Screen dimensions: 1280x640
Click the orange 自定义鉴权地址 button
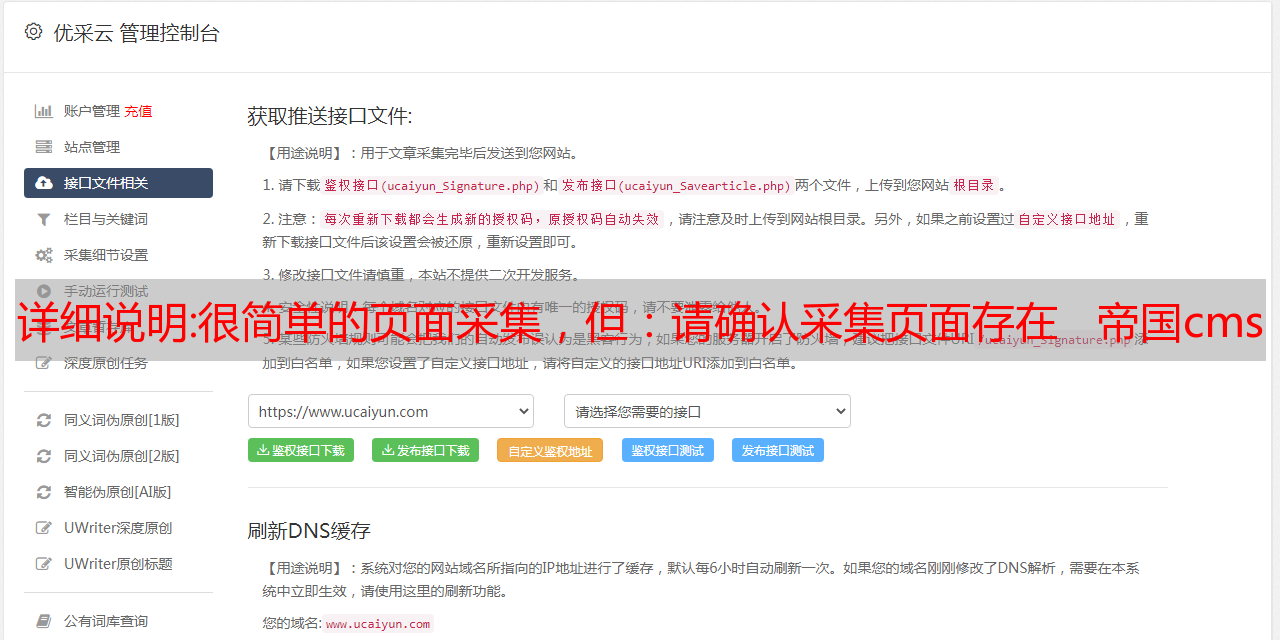(550, 450)
